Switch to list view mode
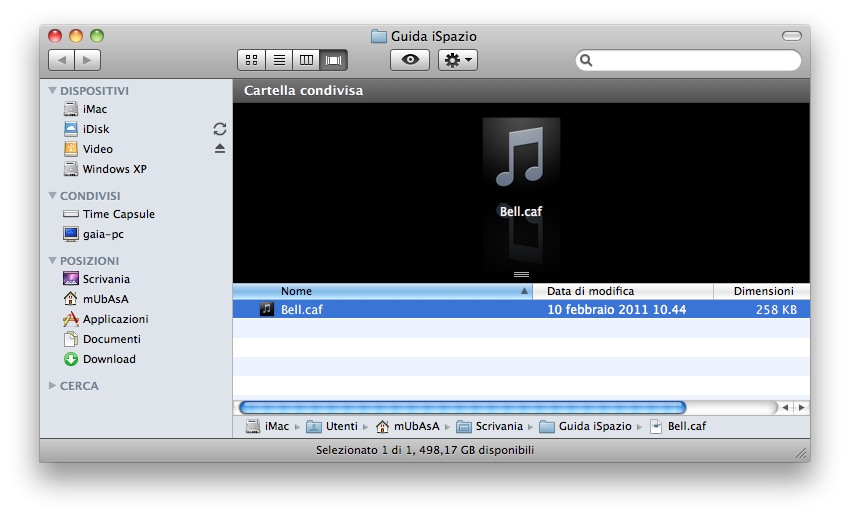The width and height of the screenshot is (850, 517). click(x=279, y=60)
